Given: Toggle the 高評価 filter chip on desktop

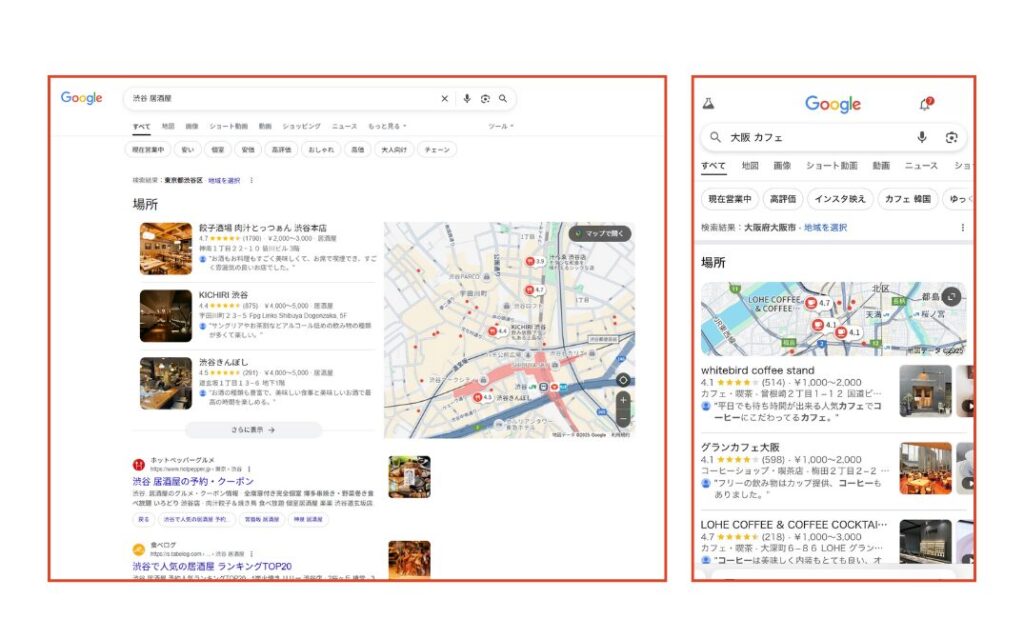Looking at the screenshot, I should (x=281, y=150).
